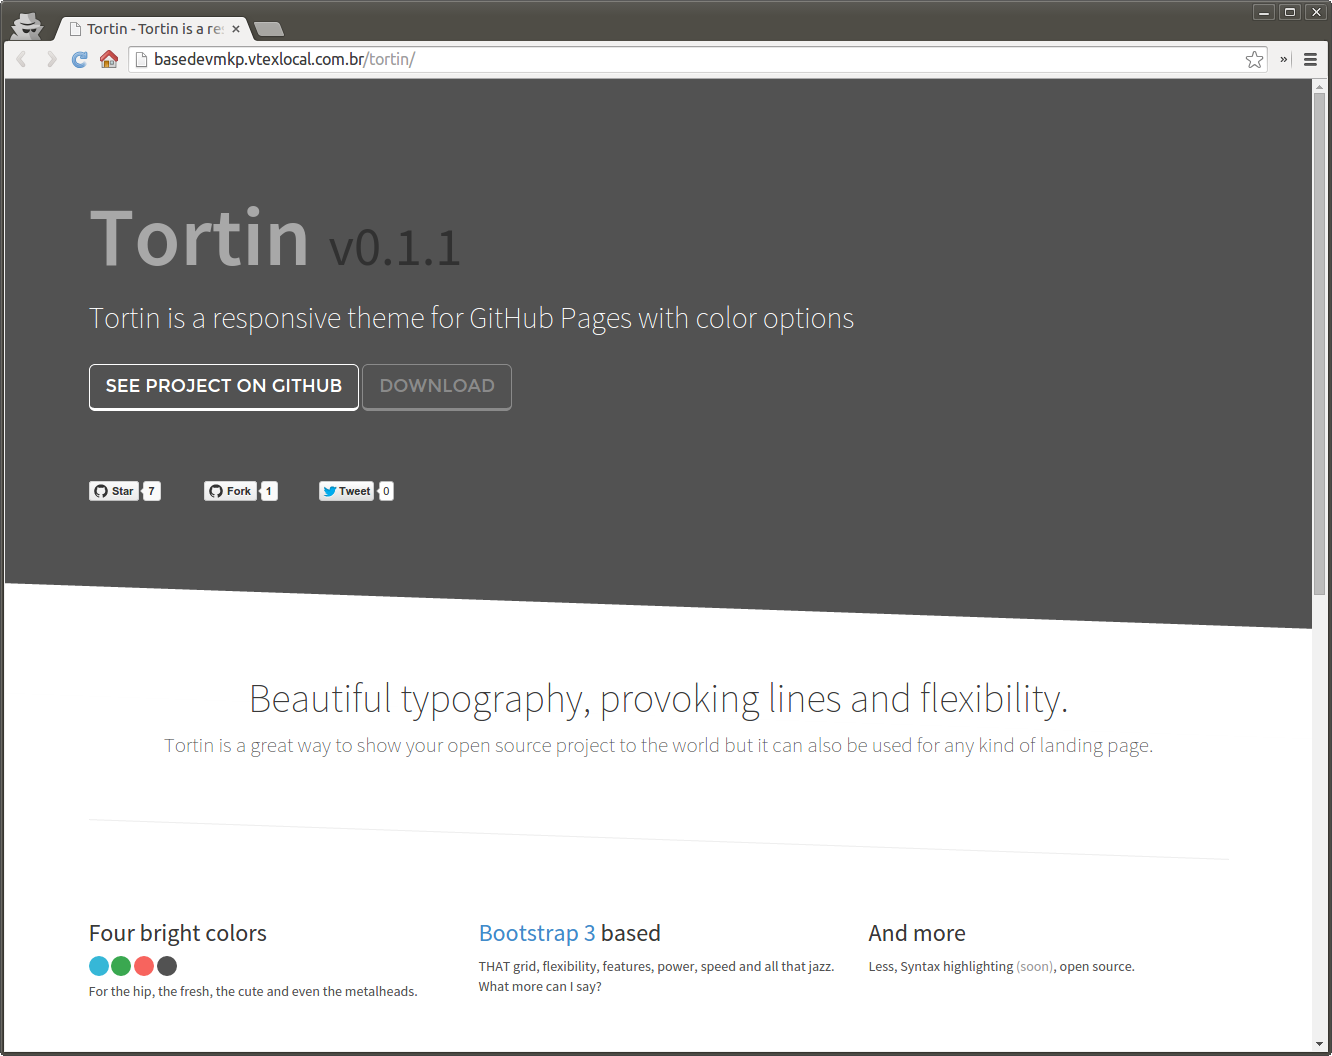
Task: Reload the page with refresh icon
Action: pos(80,59)
